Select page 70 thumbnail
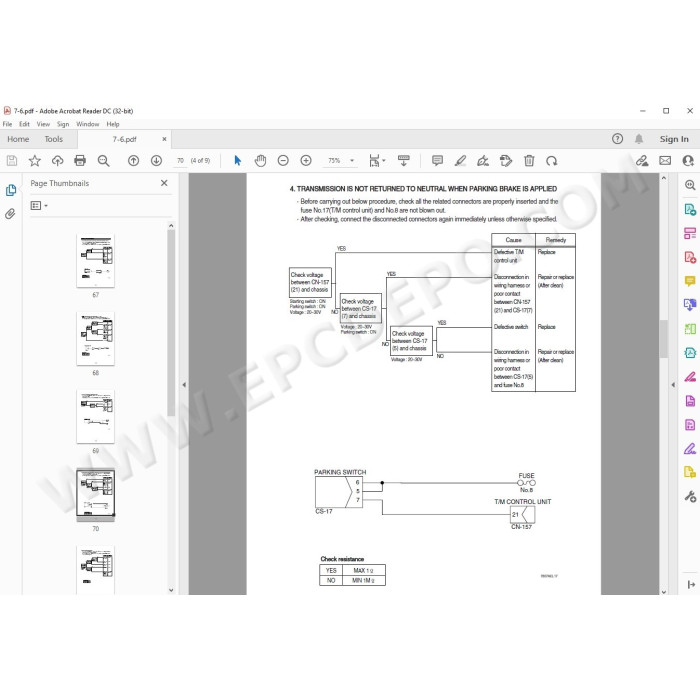700x700 pixels. click(x=96, y=495)
